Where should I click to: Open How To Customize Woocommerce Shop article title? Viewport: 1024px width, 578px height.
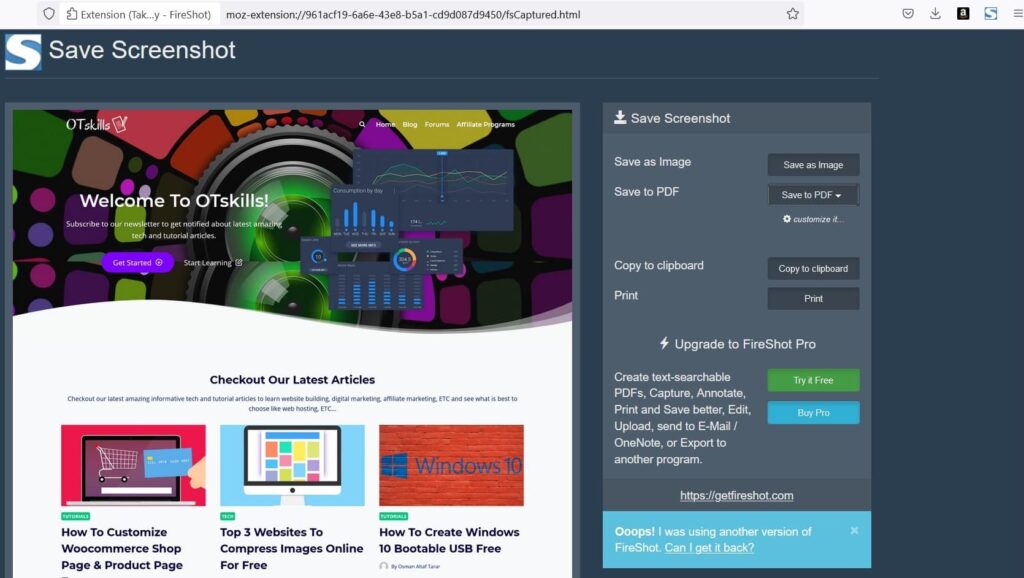122,549
